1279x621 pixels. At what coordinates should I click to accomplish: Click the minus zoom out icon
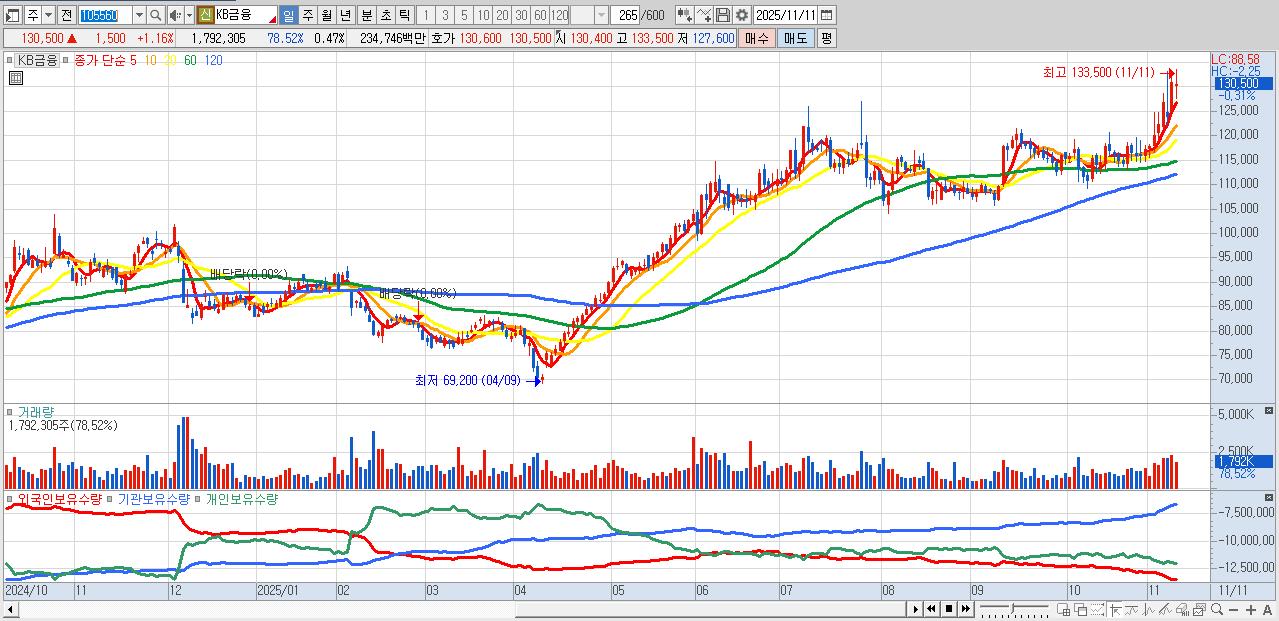point(1233,610)
